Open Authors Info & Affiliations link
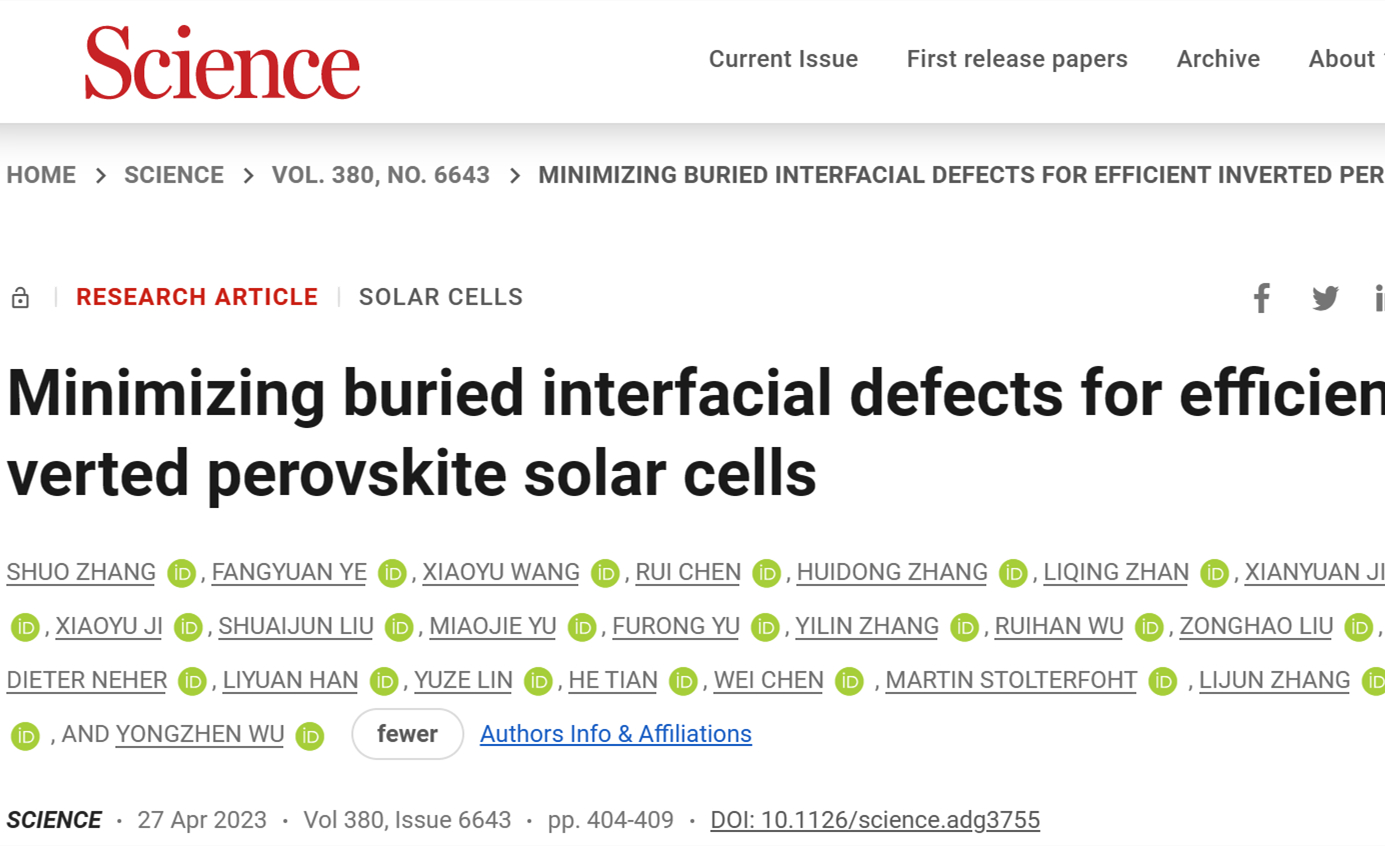 coord(616,734)
